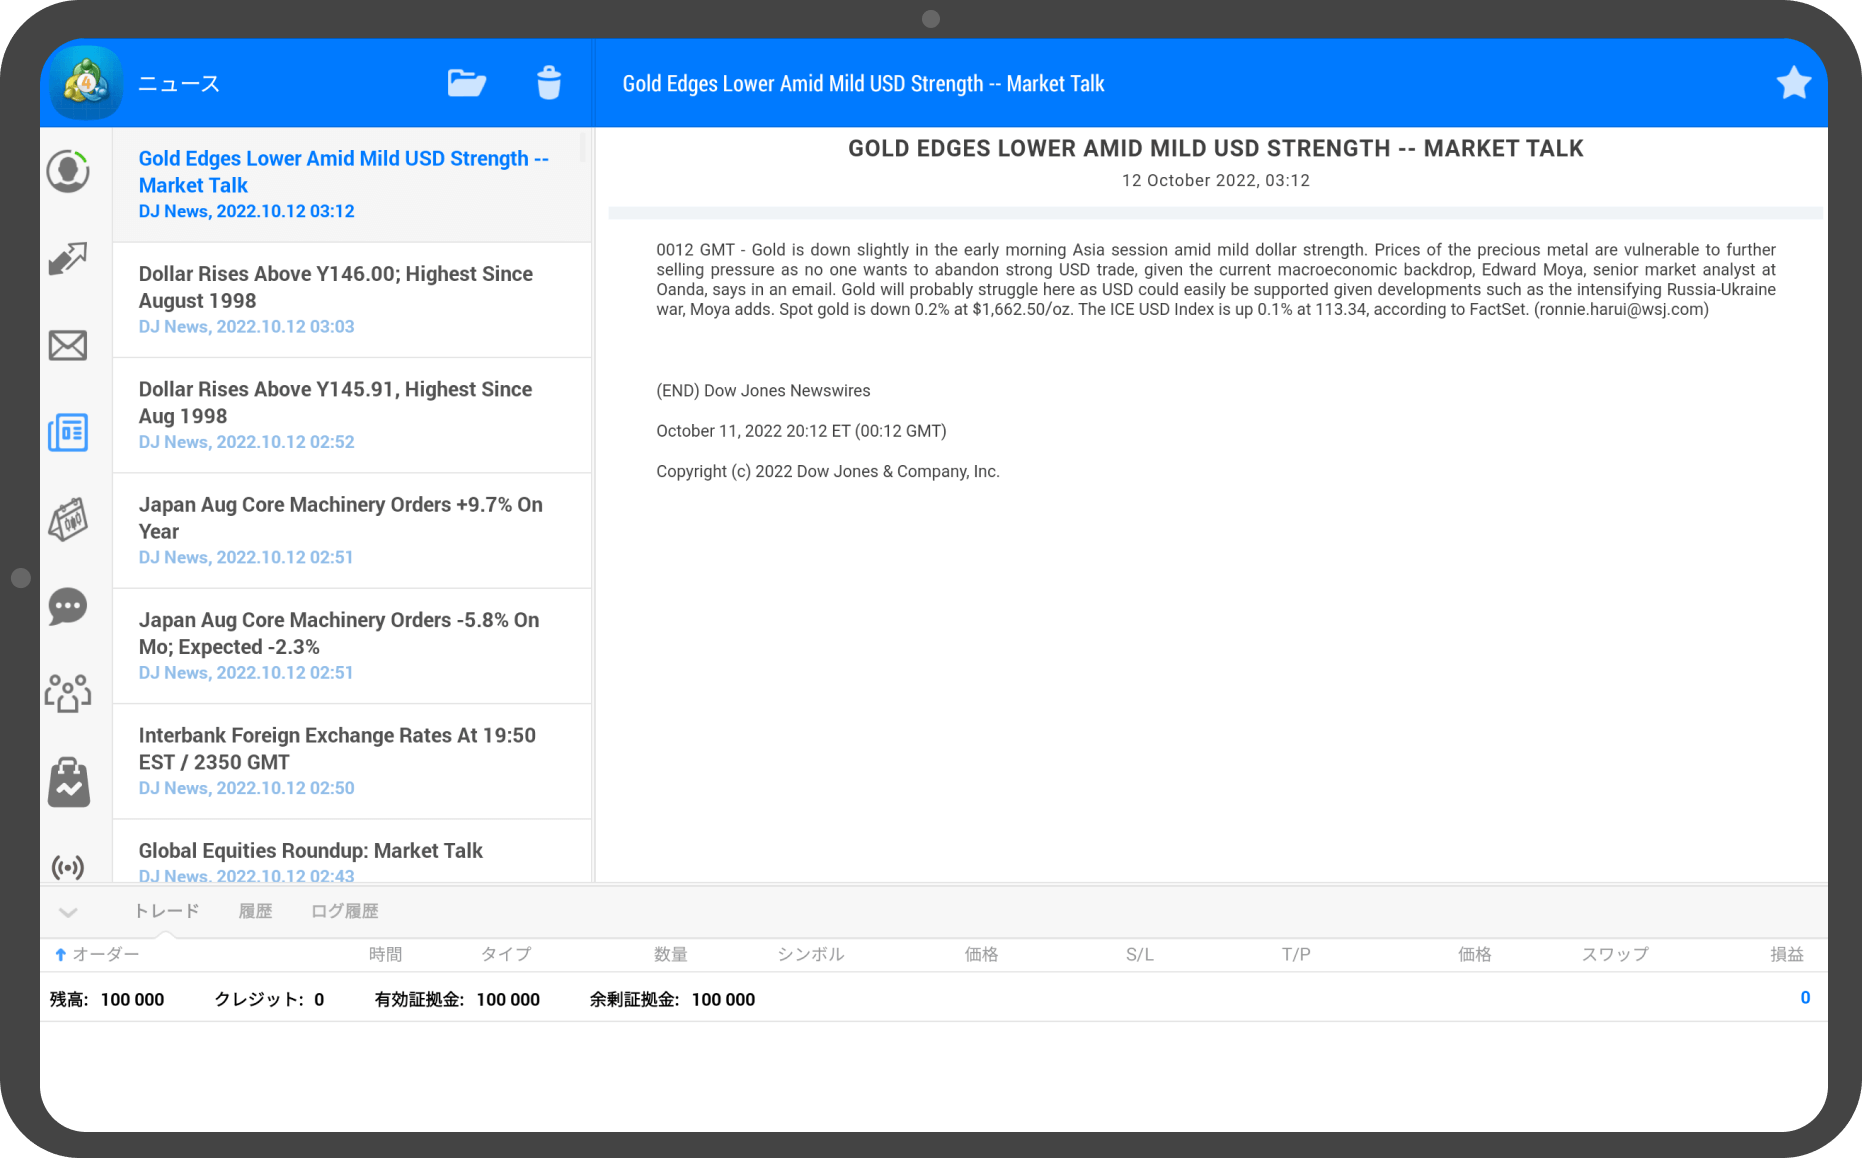
Task: Switch to the ログ履歴 tab
Action: pos(344,911)
